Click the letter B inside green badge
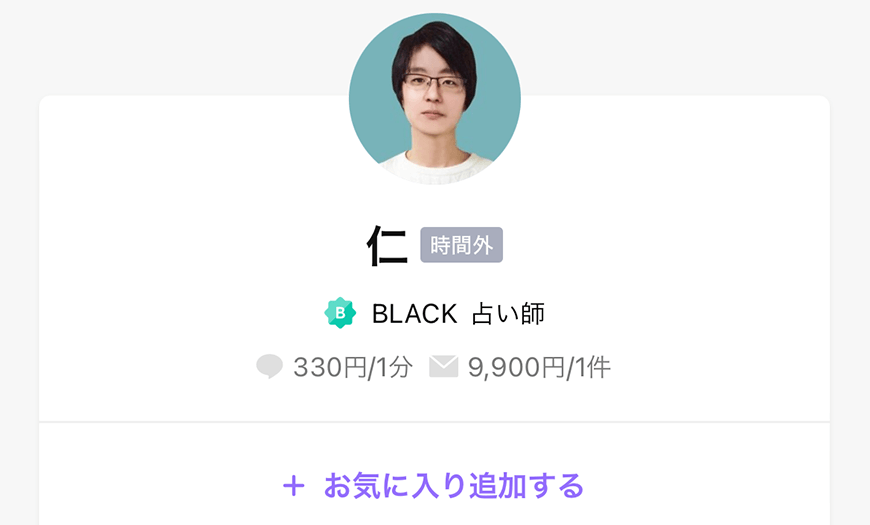Screen dimensions: 870x525 tap(340, 313)
